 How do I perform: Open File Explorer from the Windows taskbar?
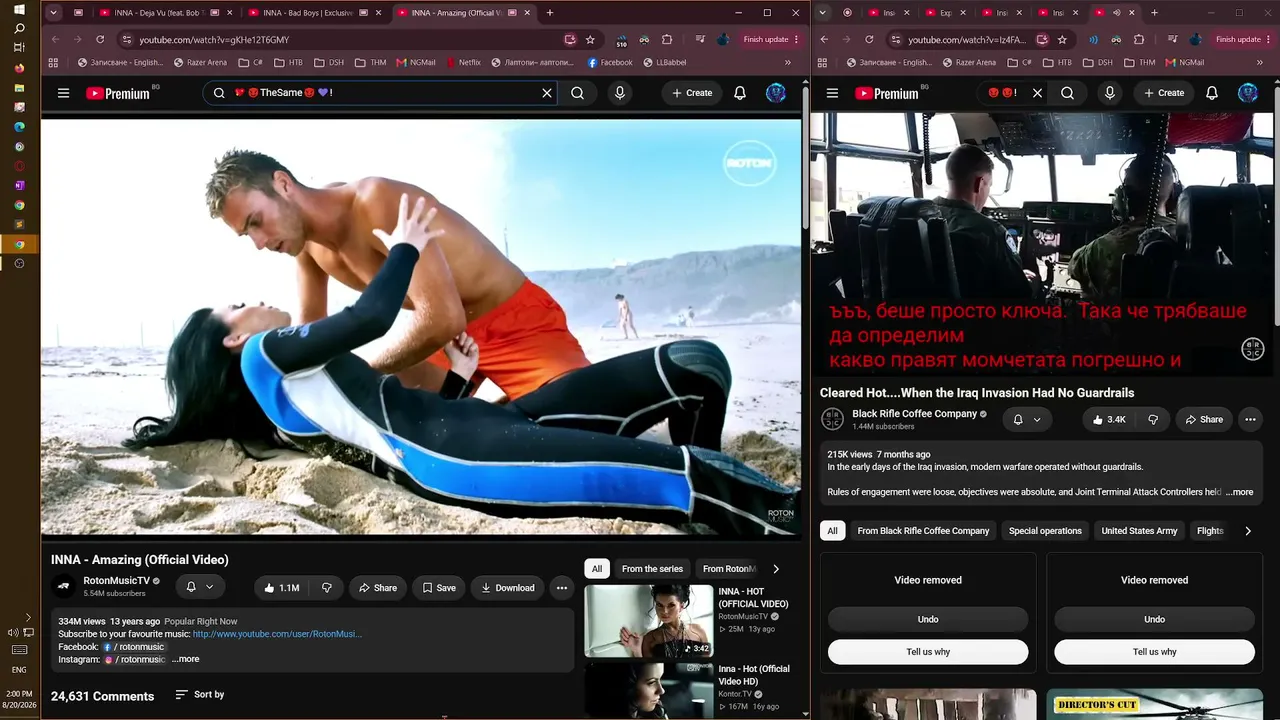pos(19,88)
